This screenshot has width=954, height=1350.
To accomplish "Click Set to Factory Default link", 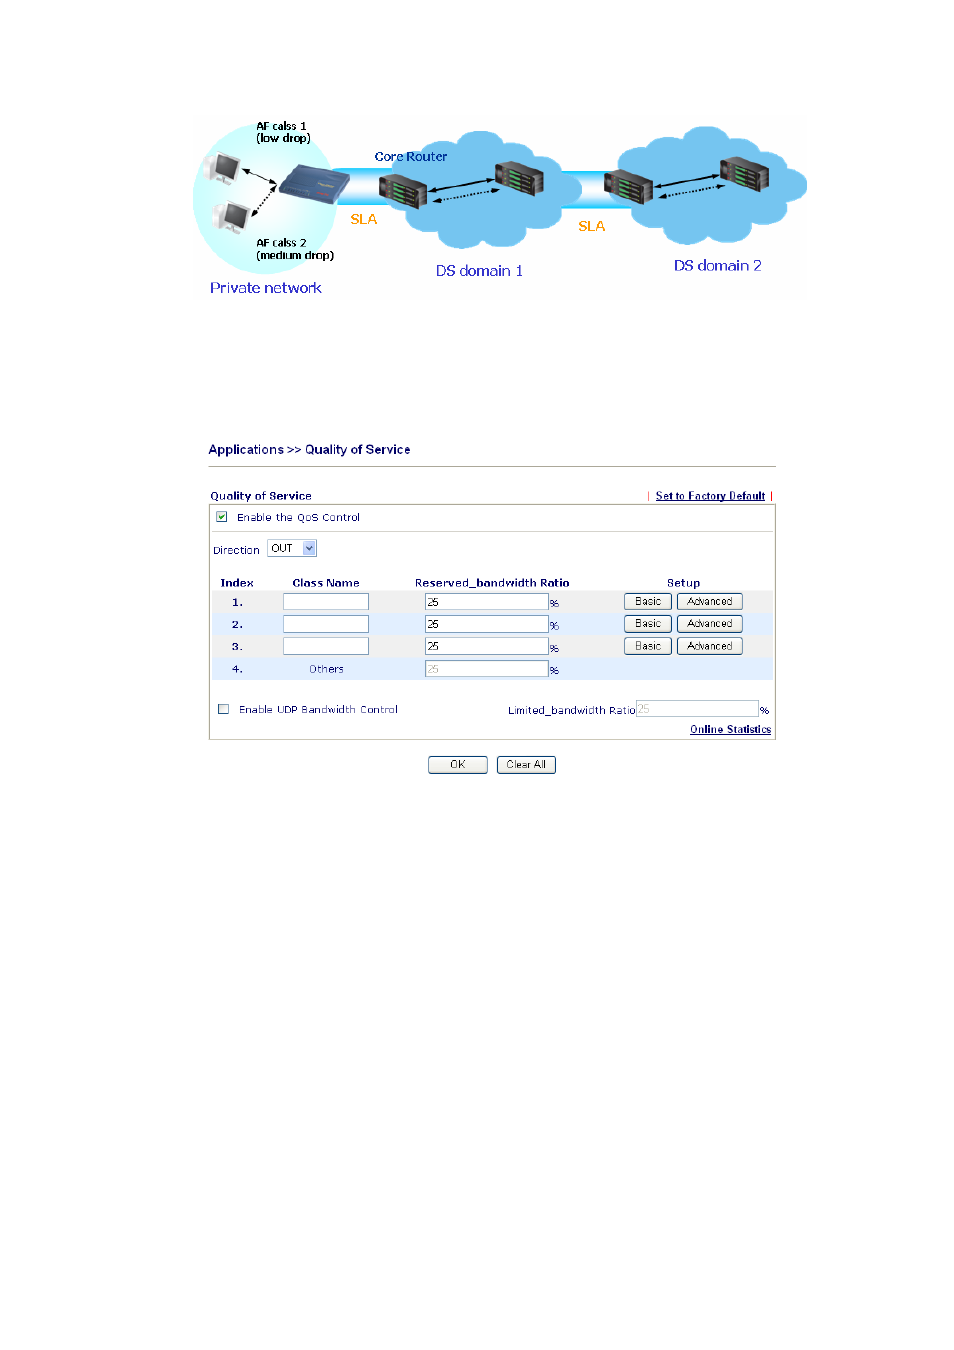I will 710,496.
